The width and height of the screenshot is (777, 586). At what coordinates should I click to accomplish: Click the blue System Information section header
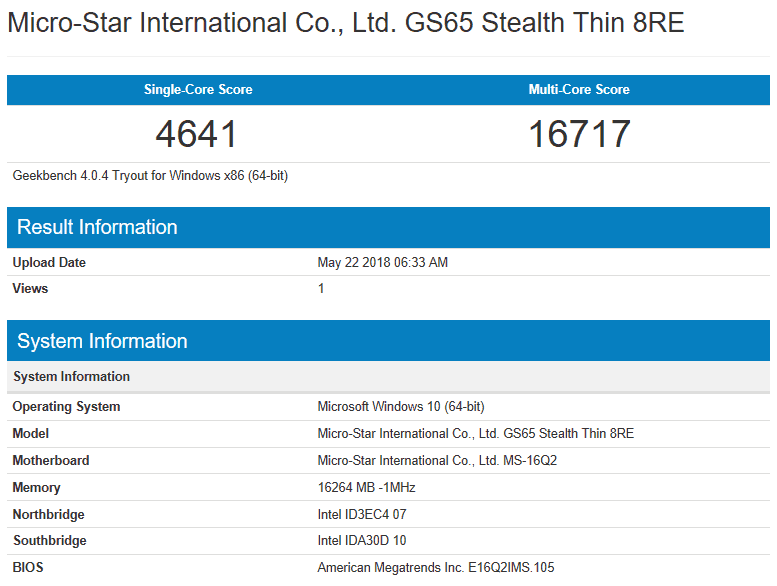click(388, 341)
